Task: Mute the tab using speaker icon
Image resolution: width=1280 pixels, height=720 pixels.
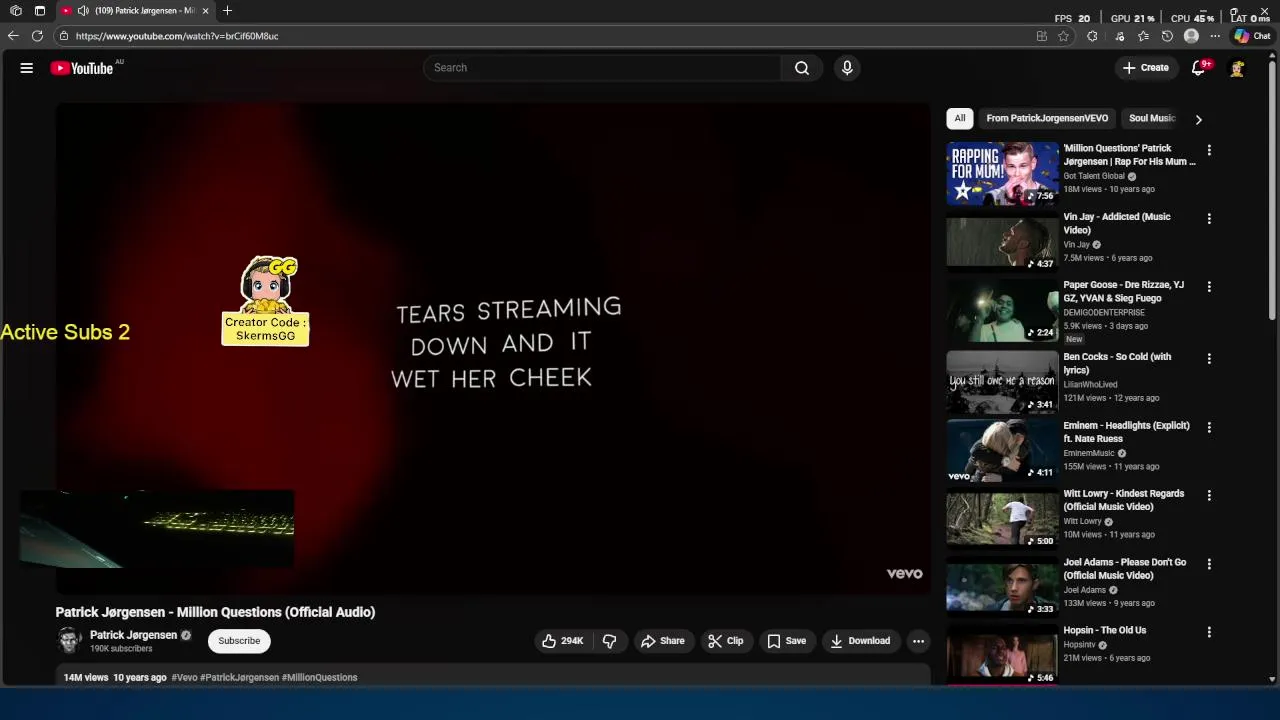Action: [x=83, y=11]
